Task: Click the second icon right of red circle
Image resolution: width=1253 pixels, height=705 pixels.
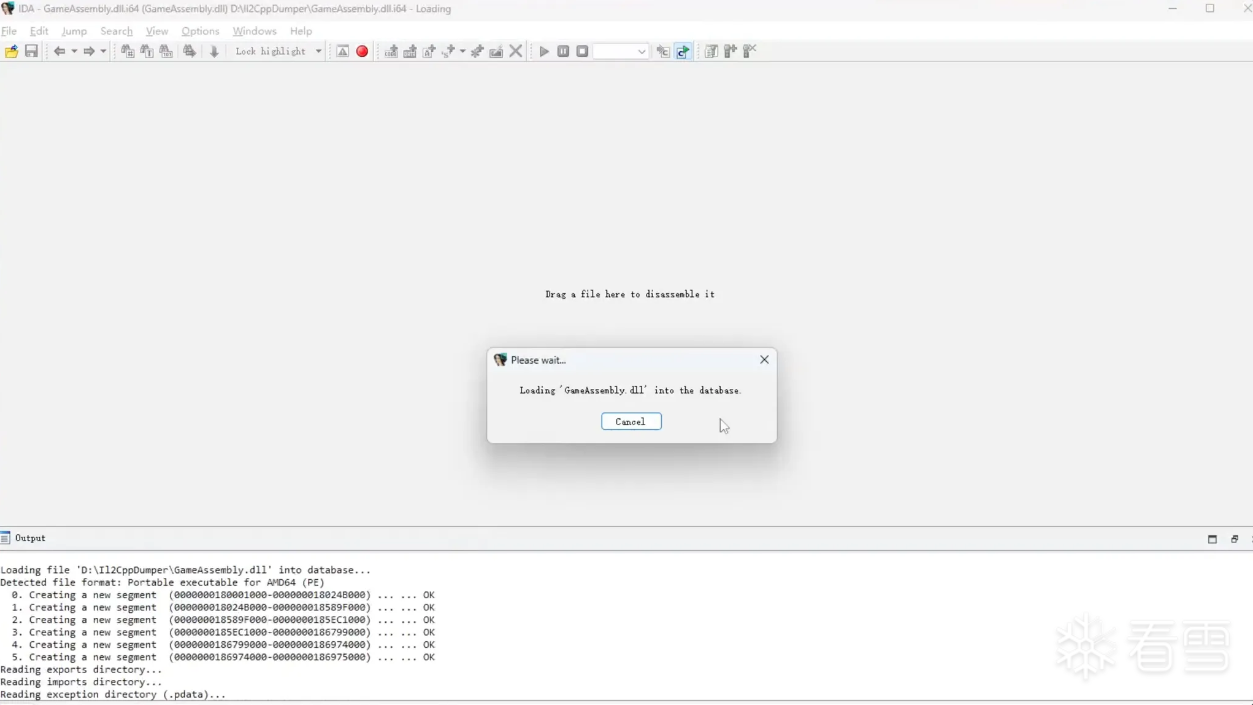Action: click(x=410, y=51)
